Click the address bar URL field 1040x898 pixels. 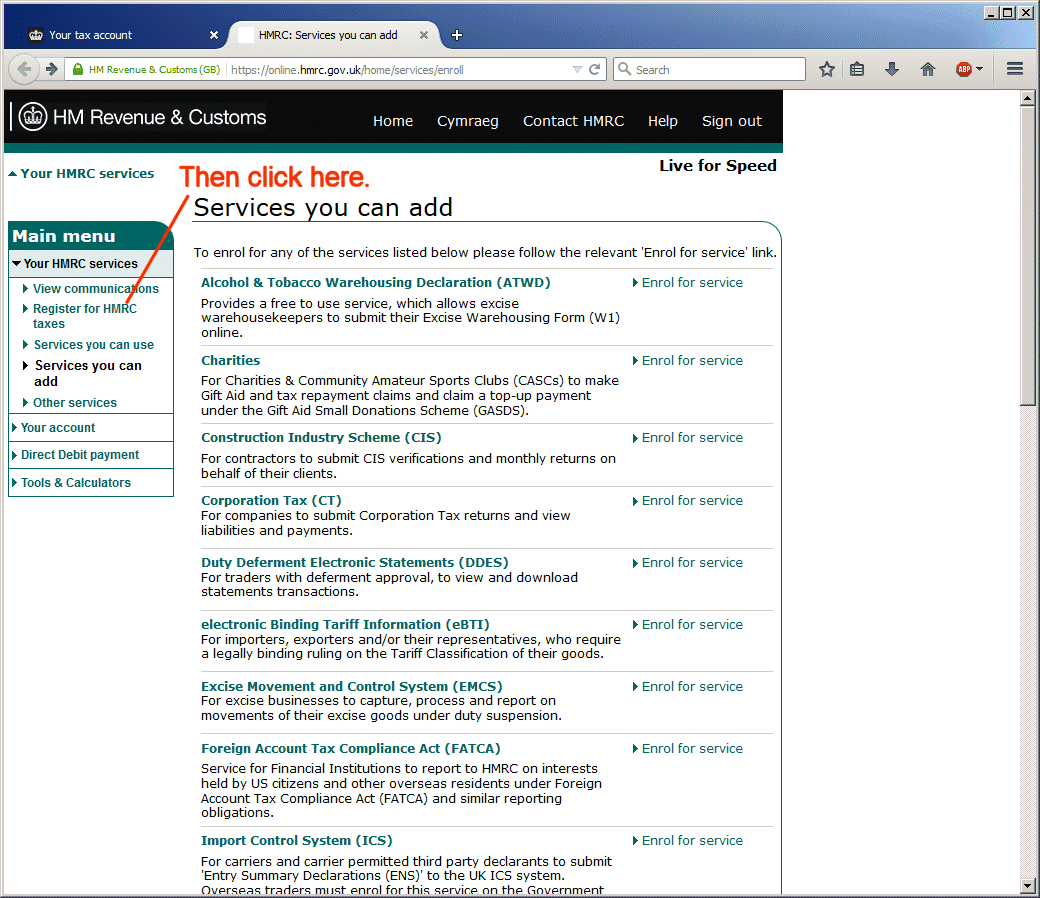398,69
